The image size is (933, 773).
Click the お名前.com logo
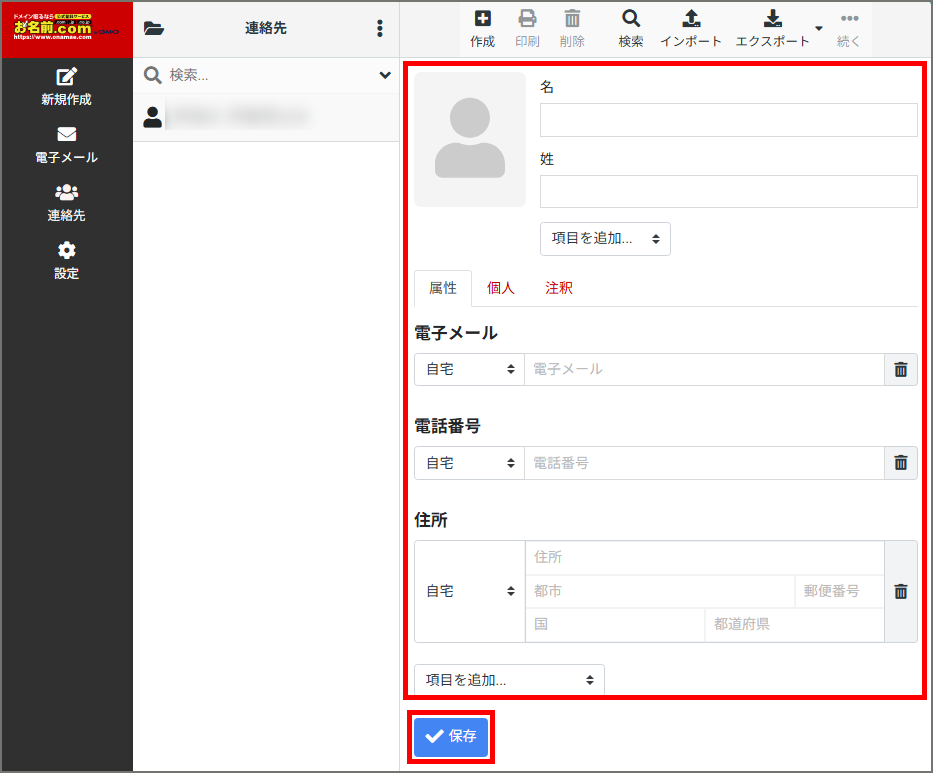[66, 28]
